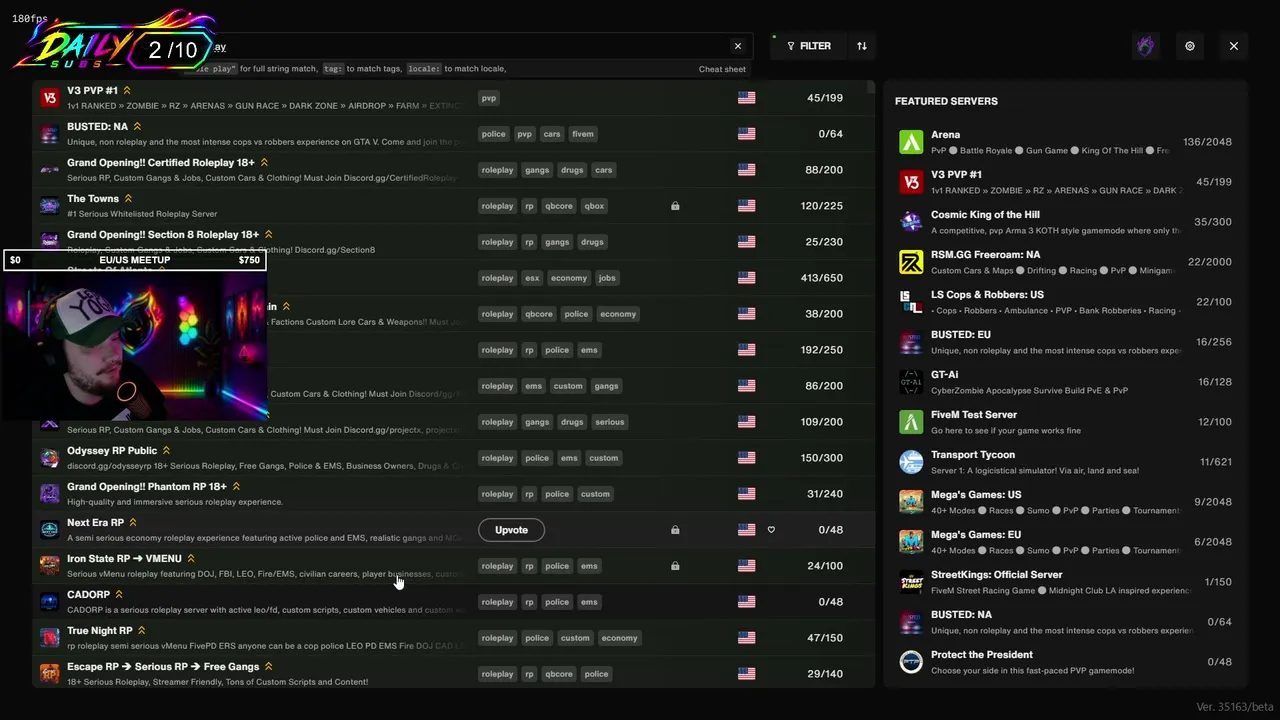Open the FiveM Test Server icon

tap(911, 422)
